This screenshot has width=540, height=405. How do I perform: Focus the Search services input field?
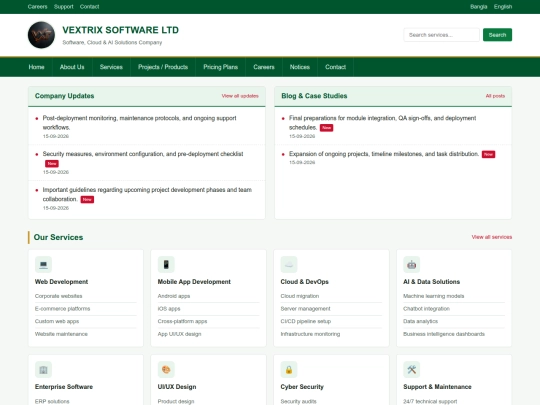click(442, 35)
